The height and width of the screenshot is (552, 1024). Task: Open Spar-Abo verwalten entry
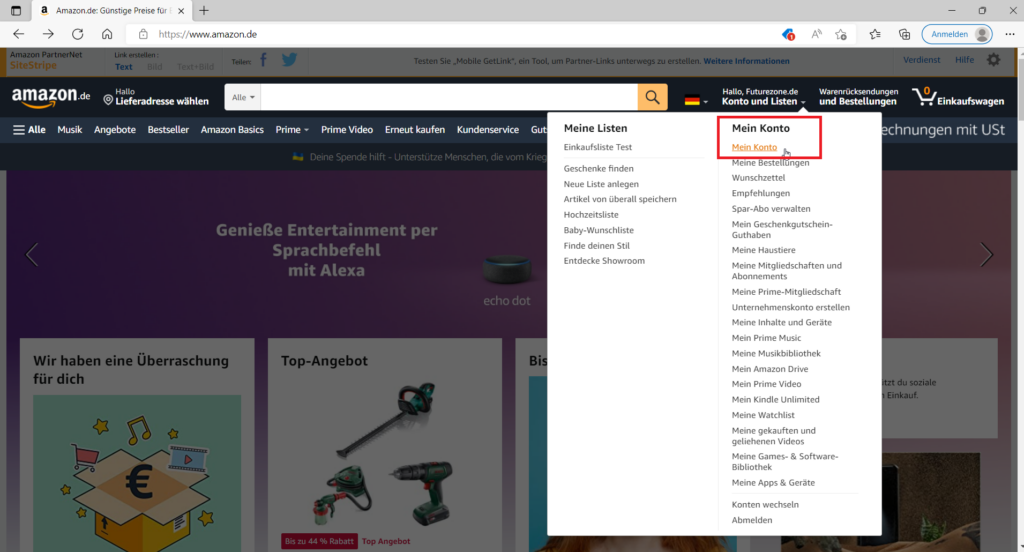771,209
